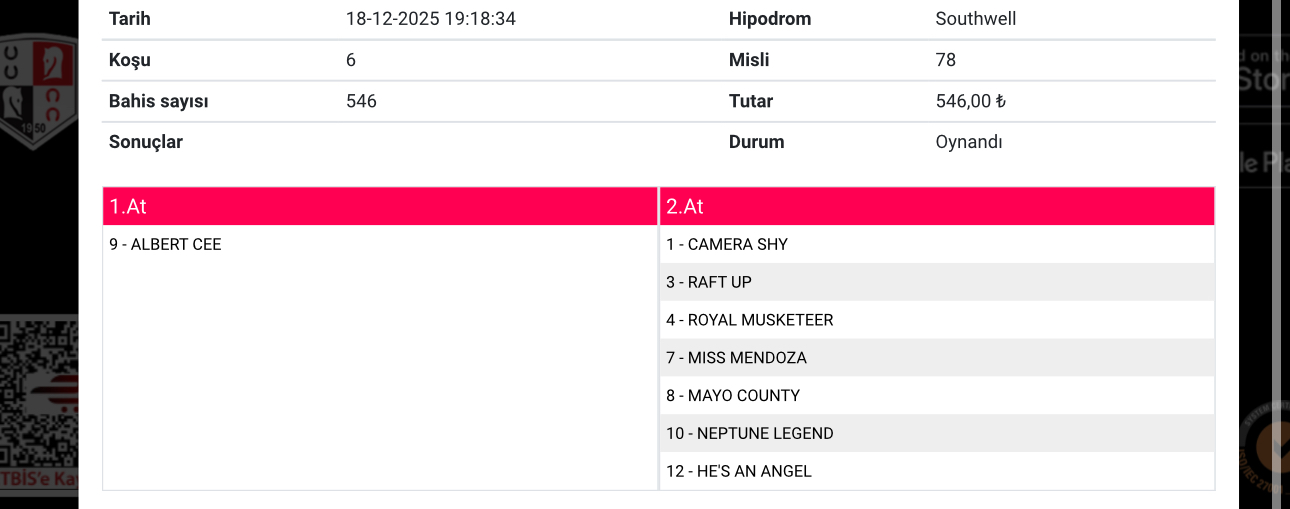1290x509 pixels.
Task: Click the Sonuçlar label
Action: point(146,142)
